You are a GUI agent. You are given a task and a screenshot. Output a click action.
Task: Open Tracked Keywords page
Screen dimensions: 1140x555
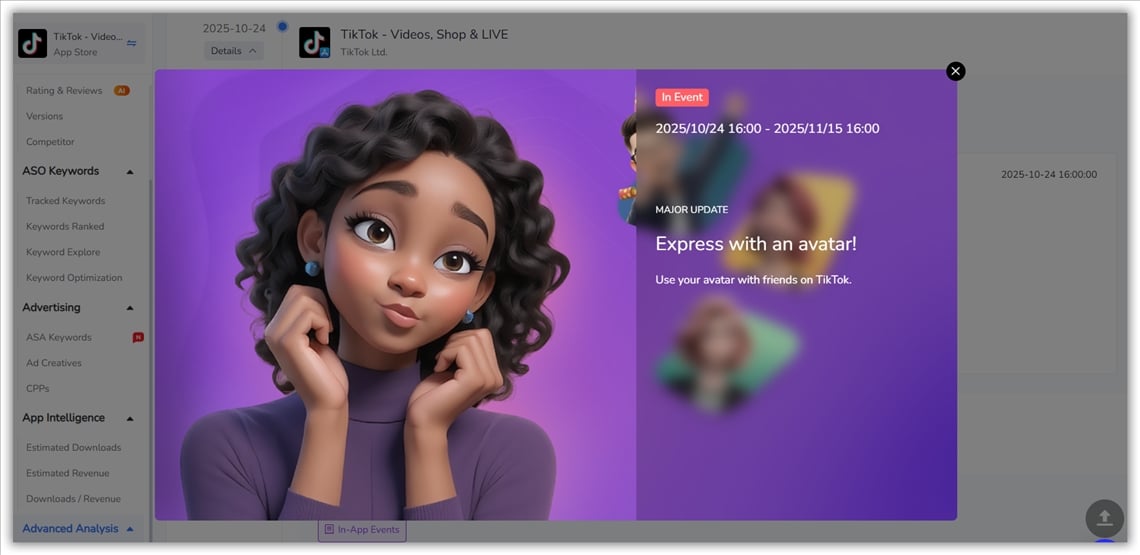(65, 201)
